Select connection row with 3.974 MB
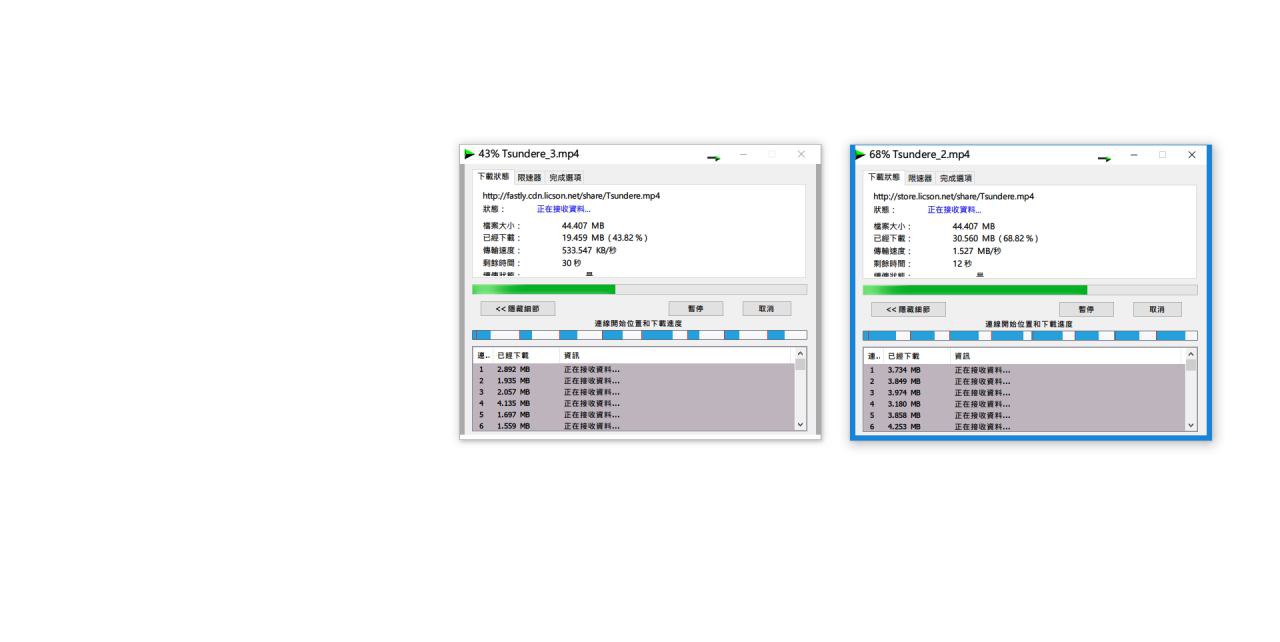The image size is (1280, 642). (x=1024, y=393)
